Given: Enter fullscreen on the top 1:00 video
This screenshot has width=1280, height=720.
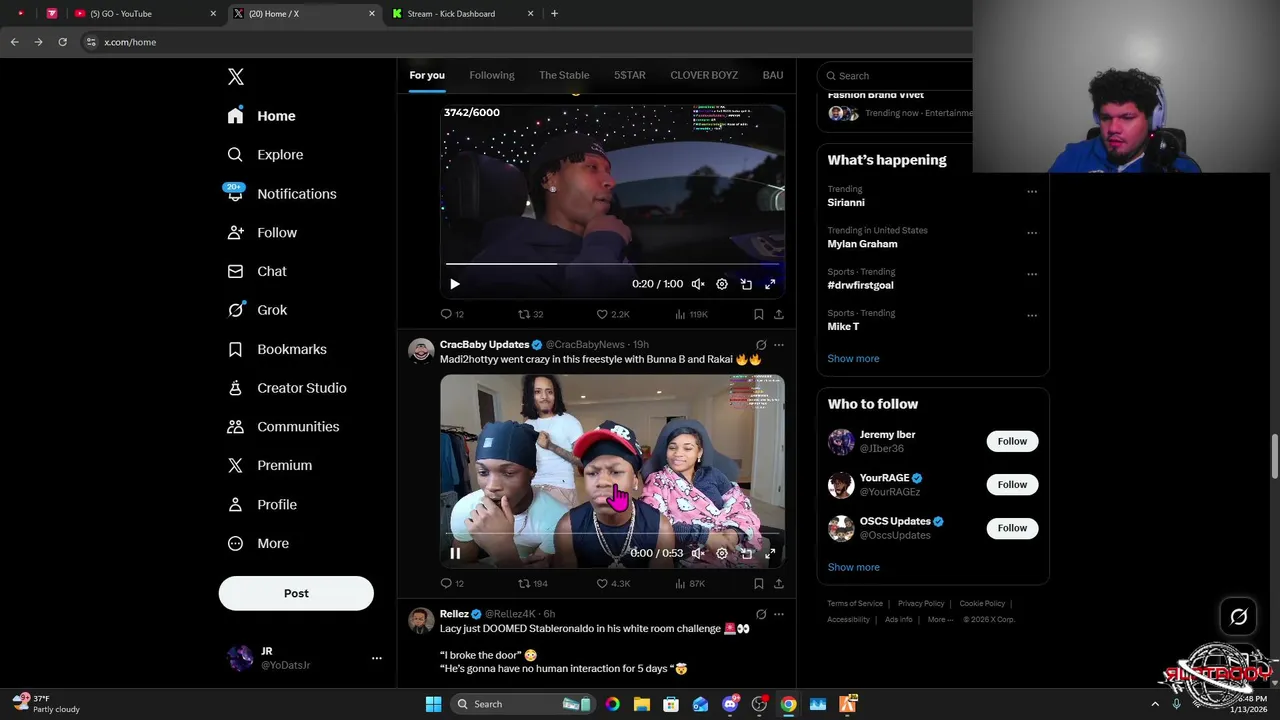Looking at the screenshot, I should point(770,284).
